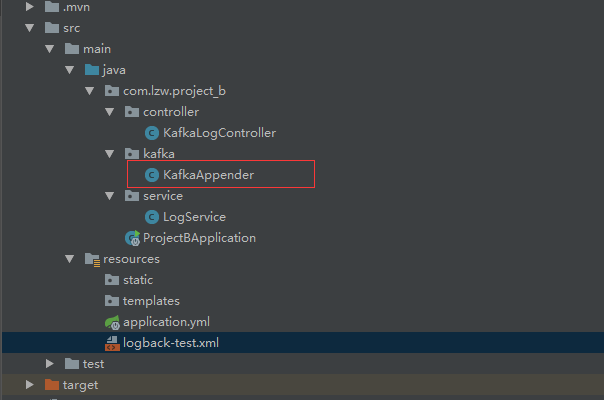
Task: Click the kafka package icon
Action: click(132, 154)
